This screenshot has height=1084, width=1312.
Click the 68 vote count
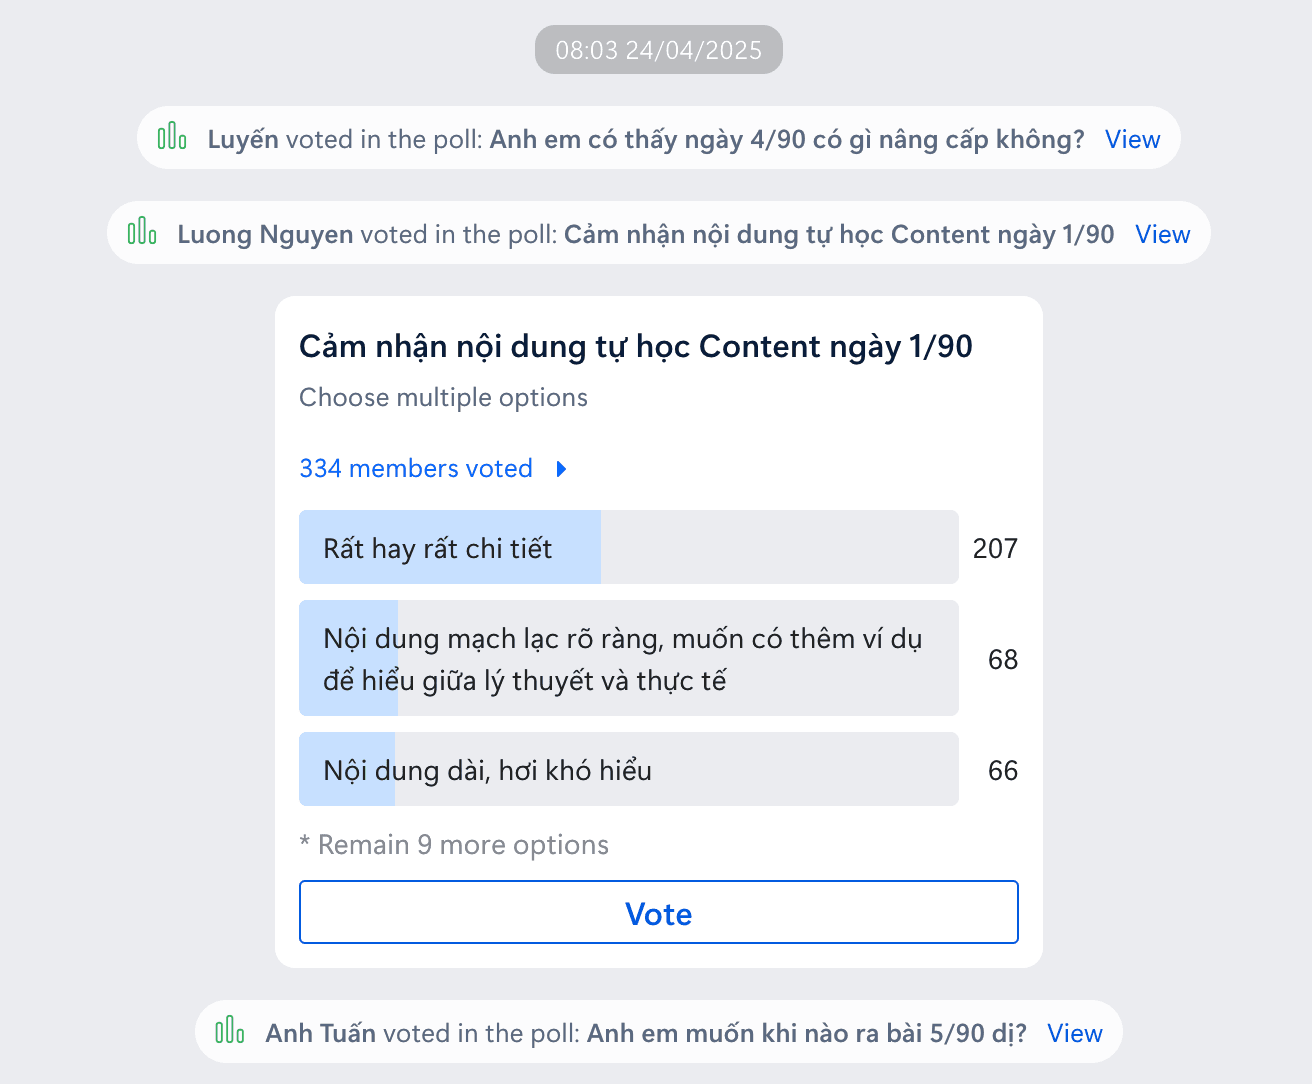pyautogui.click(x=1002, y=660)
